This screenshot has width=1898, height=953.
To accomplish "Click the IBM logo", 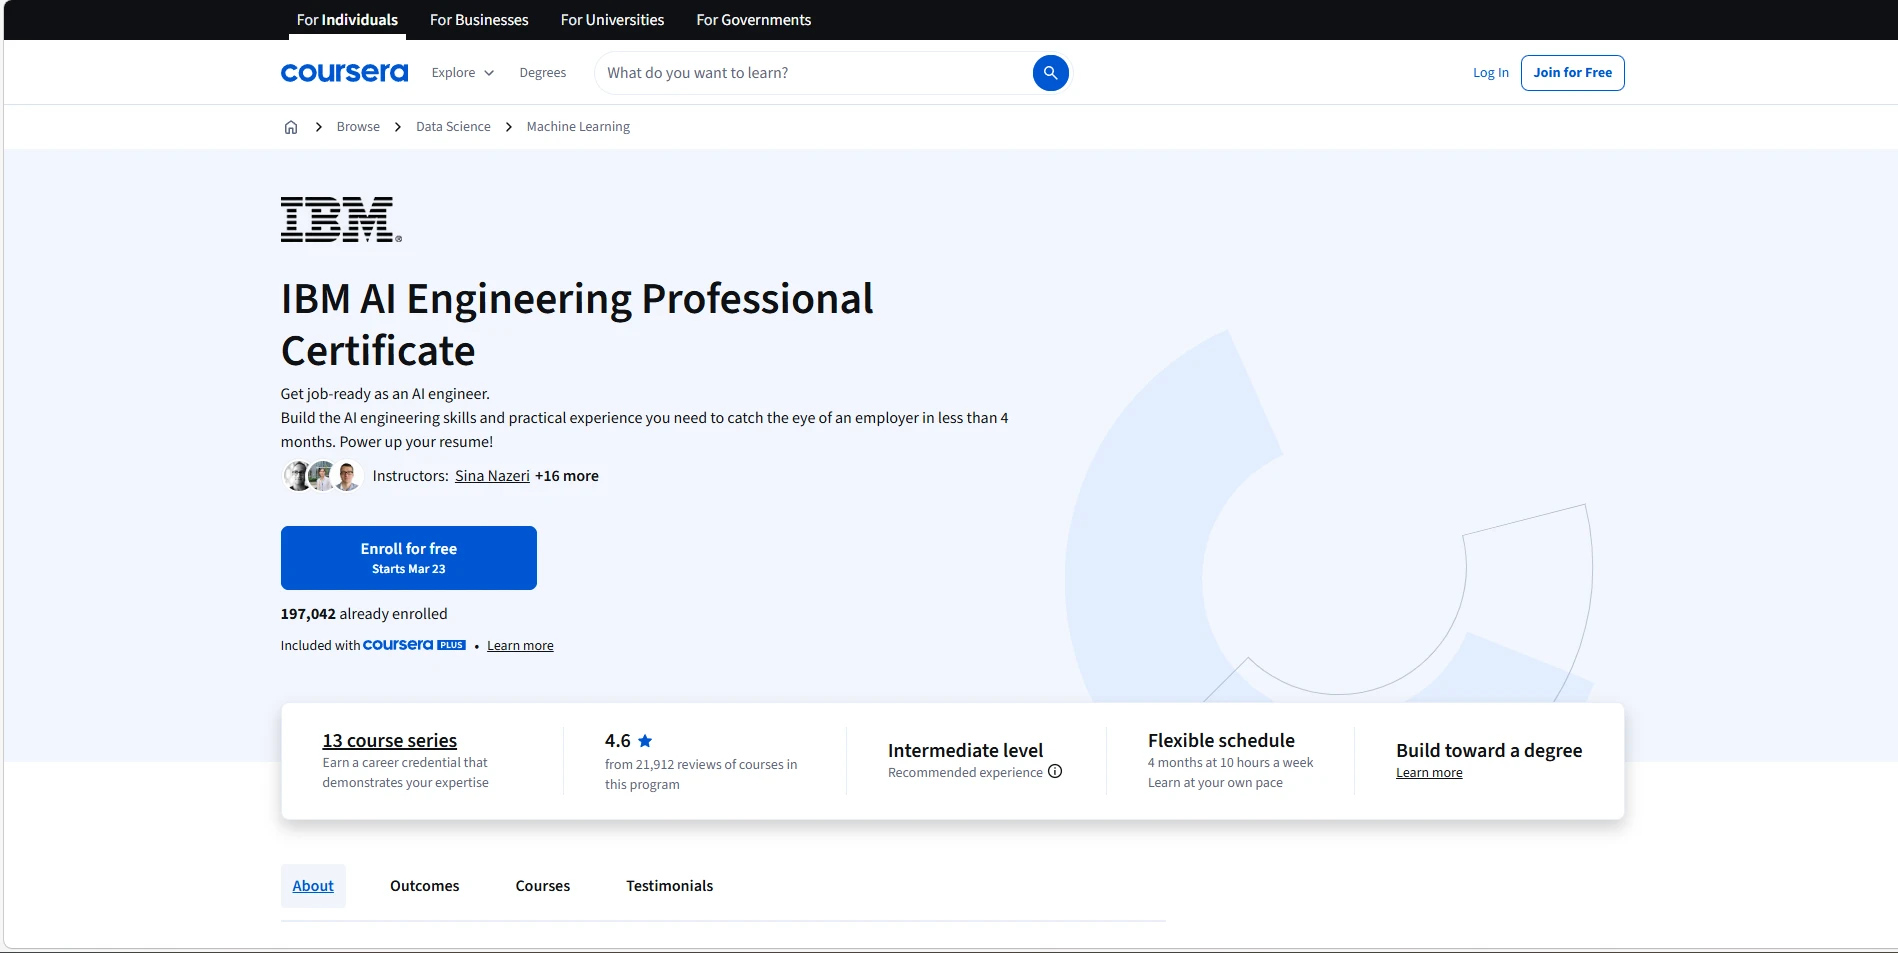I will pos(340,219).
